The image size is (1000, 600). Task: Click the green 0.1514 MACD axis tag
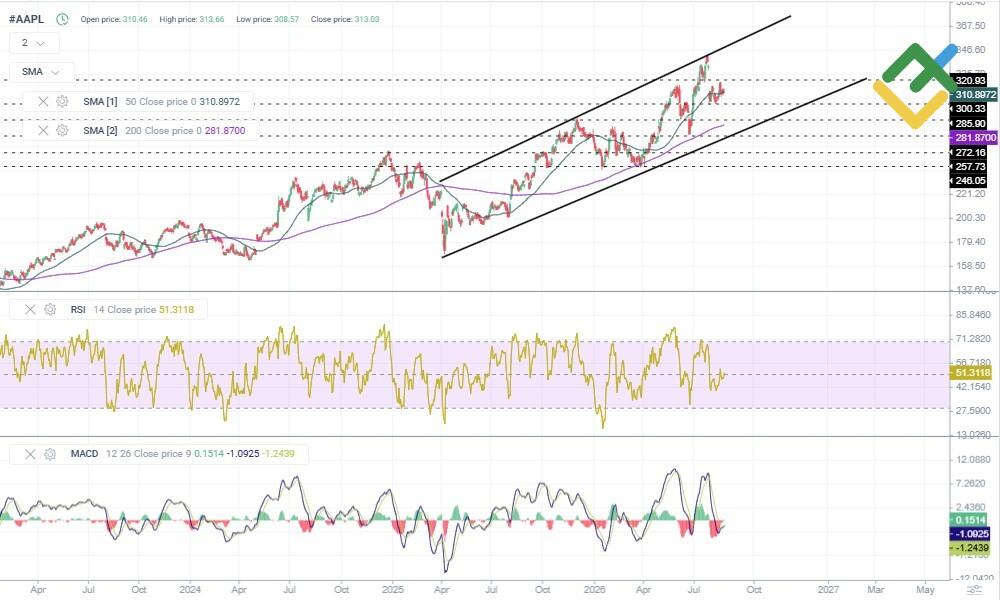(x=971, y=520)
